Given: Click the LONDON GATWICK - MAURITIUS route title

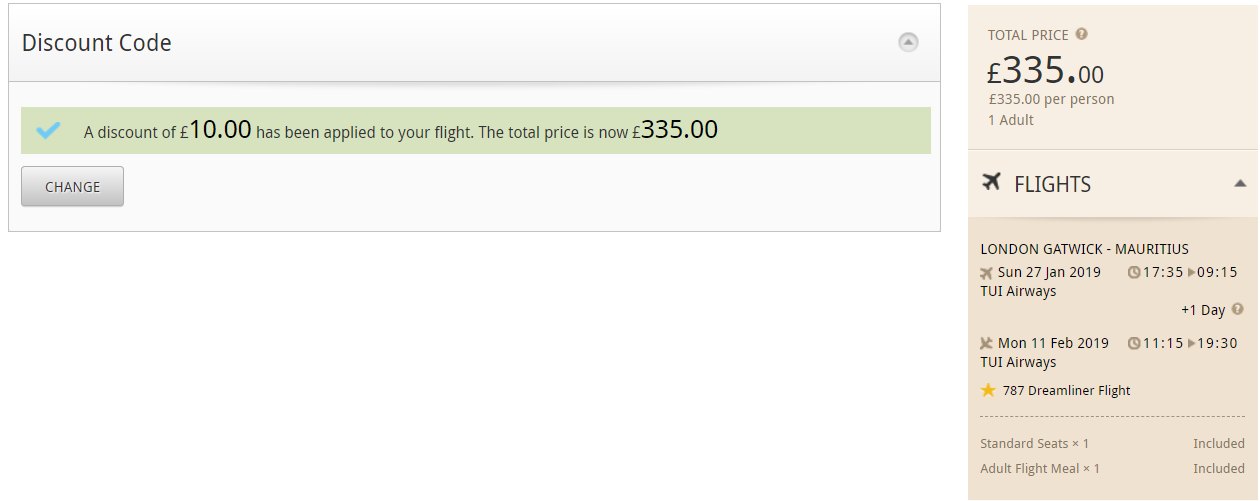Looking at the screenshot, I should [1084, 249].
